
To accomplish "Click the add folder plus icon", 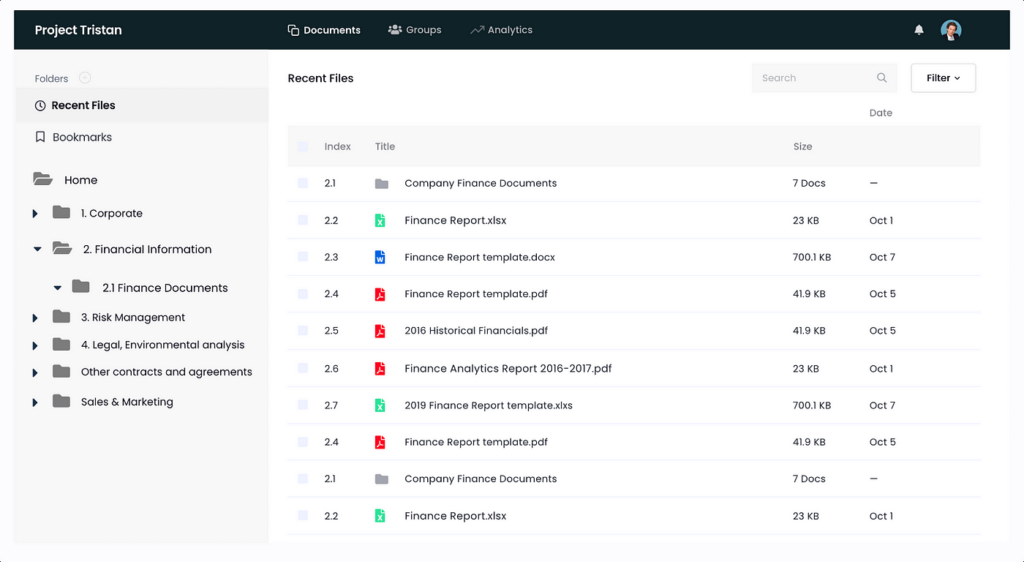I will click(x=85, y=78).
